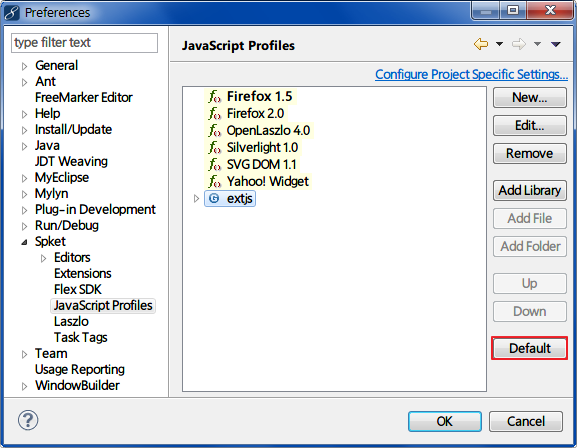Dismiss the dialog with Cancel

pos(526,421)
